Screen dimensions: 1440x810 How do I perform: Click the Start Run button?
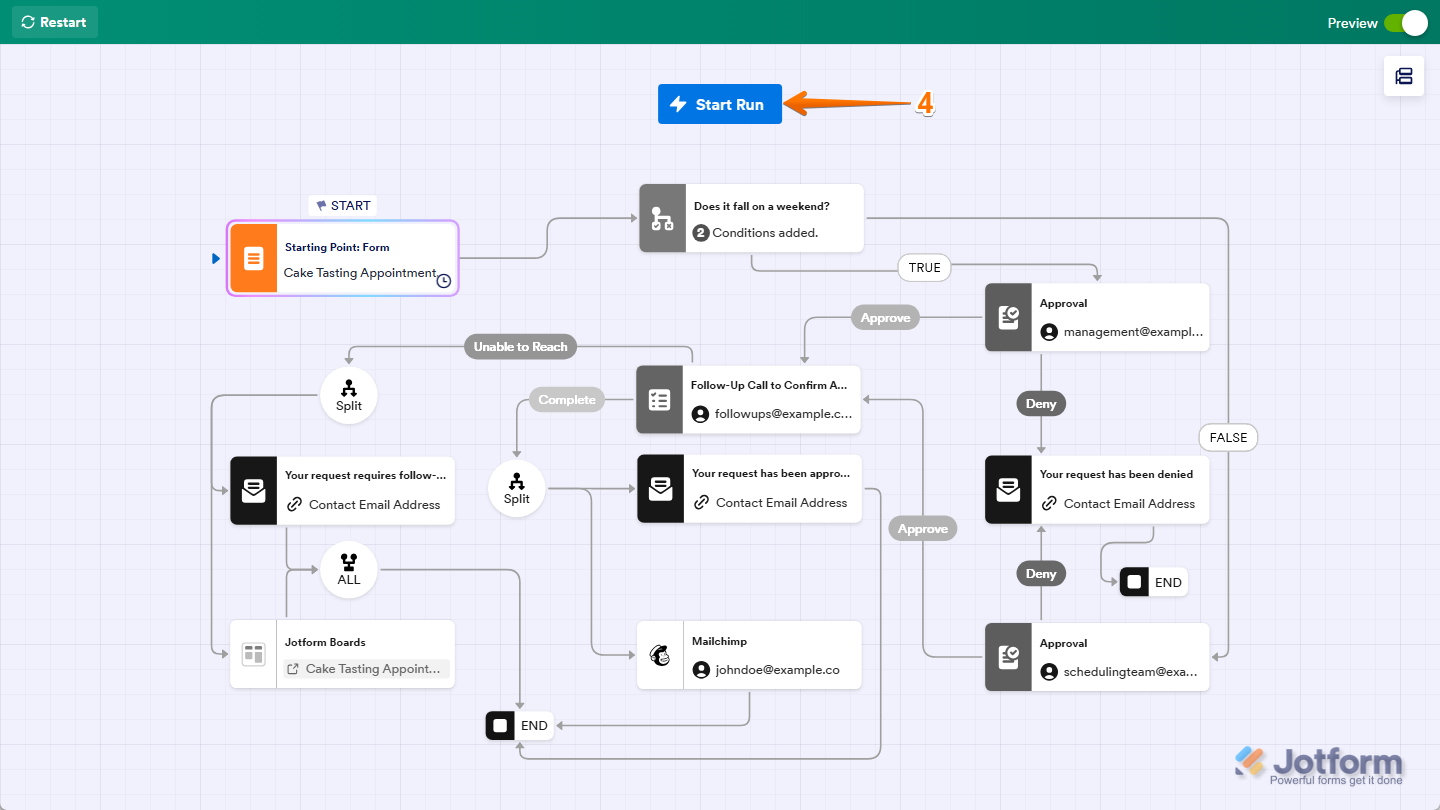point(719,103)
